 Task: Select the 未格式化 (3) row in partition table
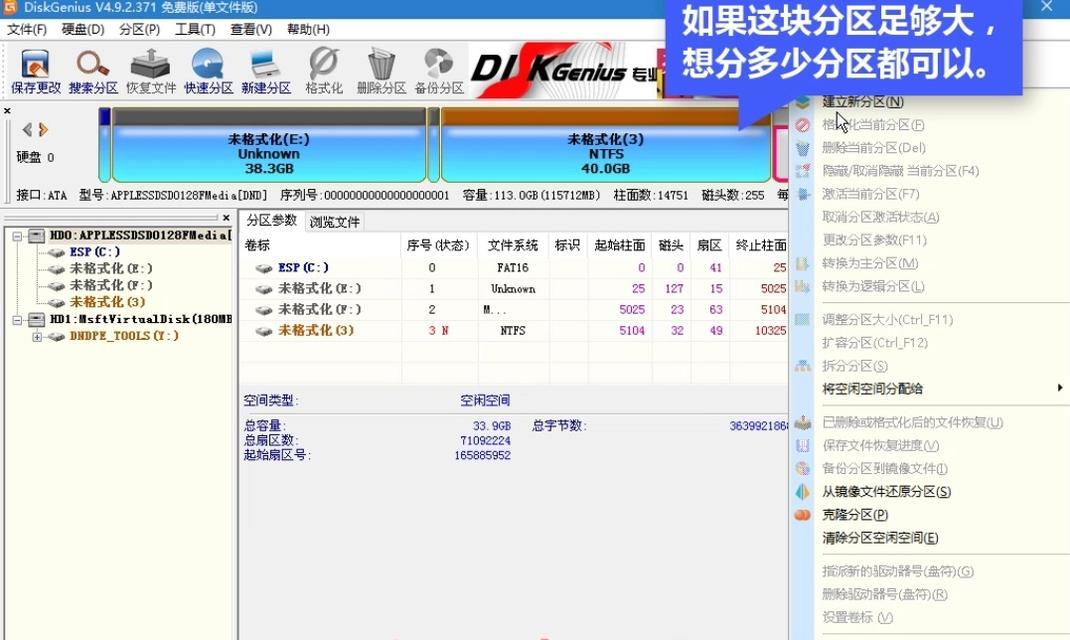pyautogui.click(x=515, y=331)
